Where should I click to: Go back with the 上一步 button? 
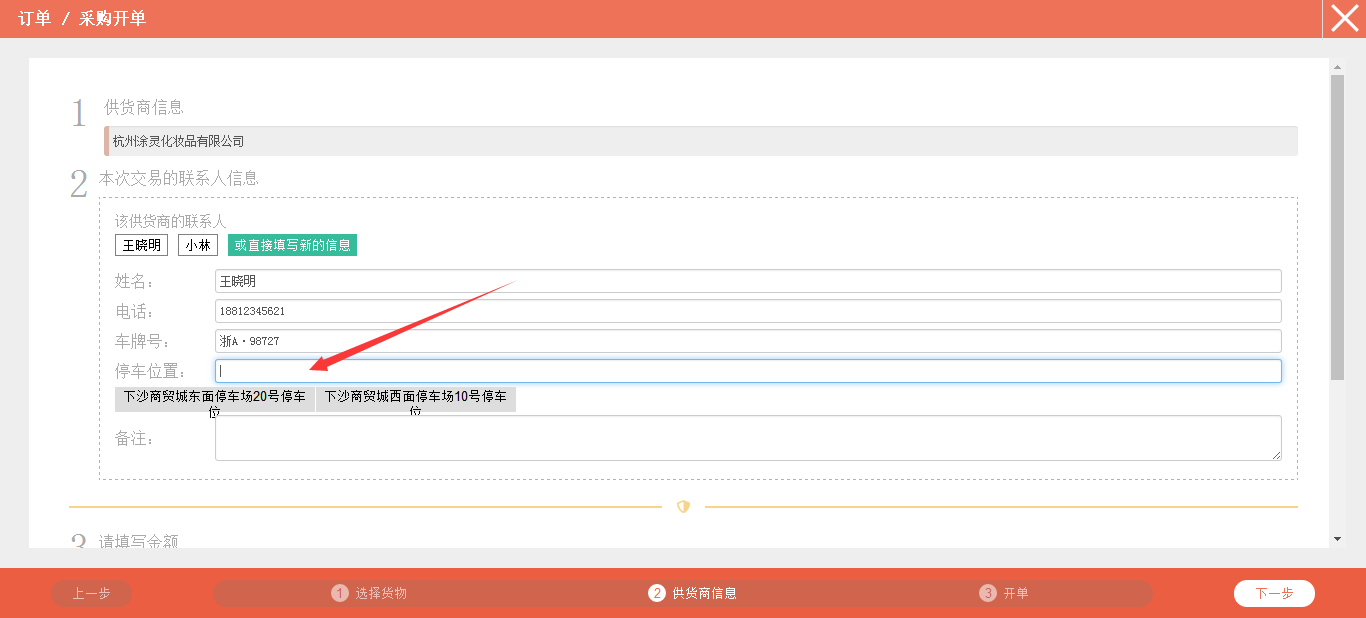pos(91,593)
